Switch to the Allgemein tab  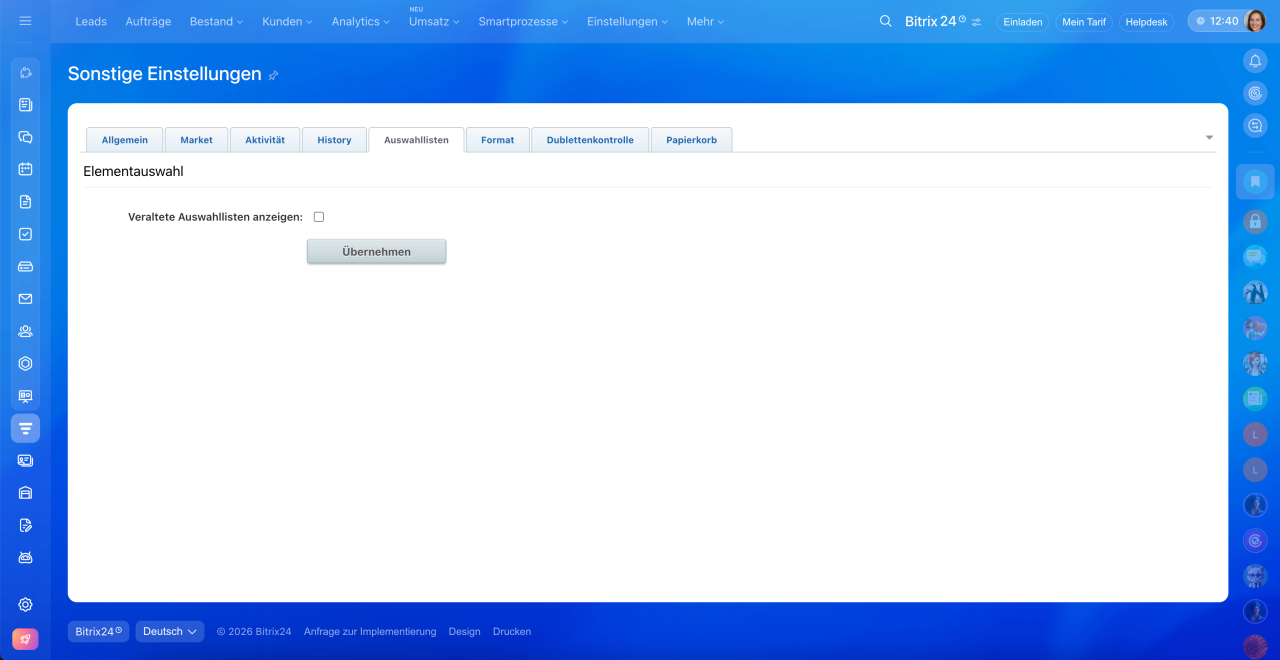pos(125,140)
